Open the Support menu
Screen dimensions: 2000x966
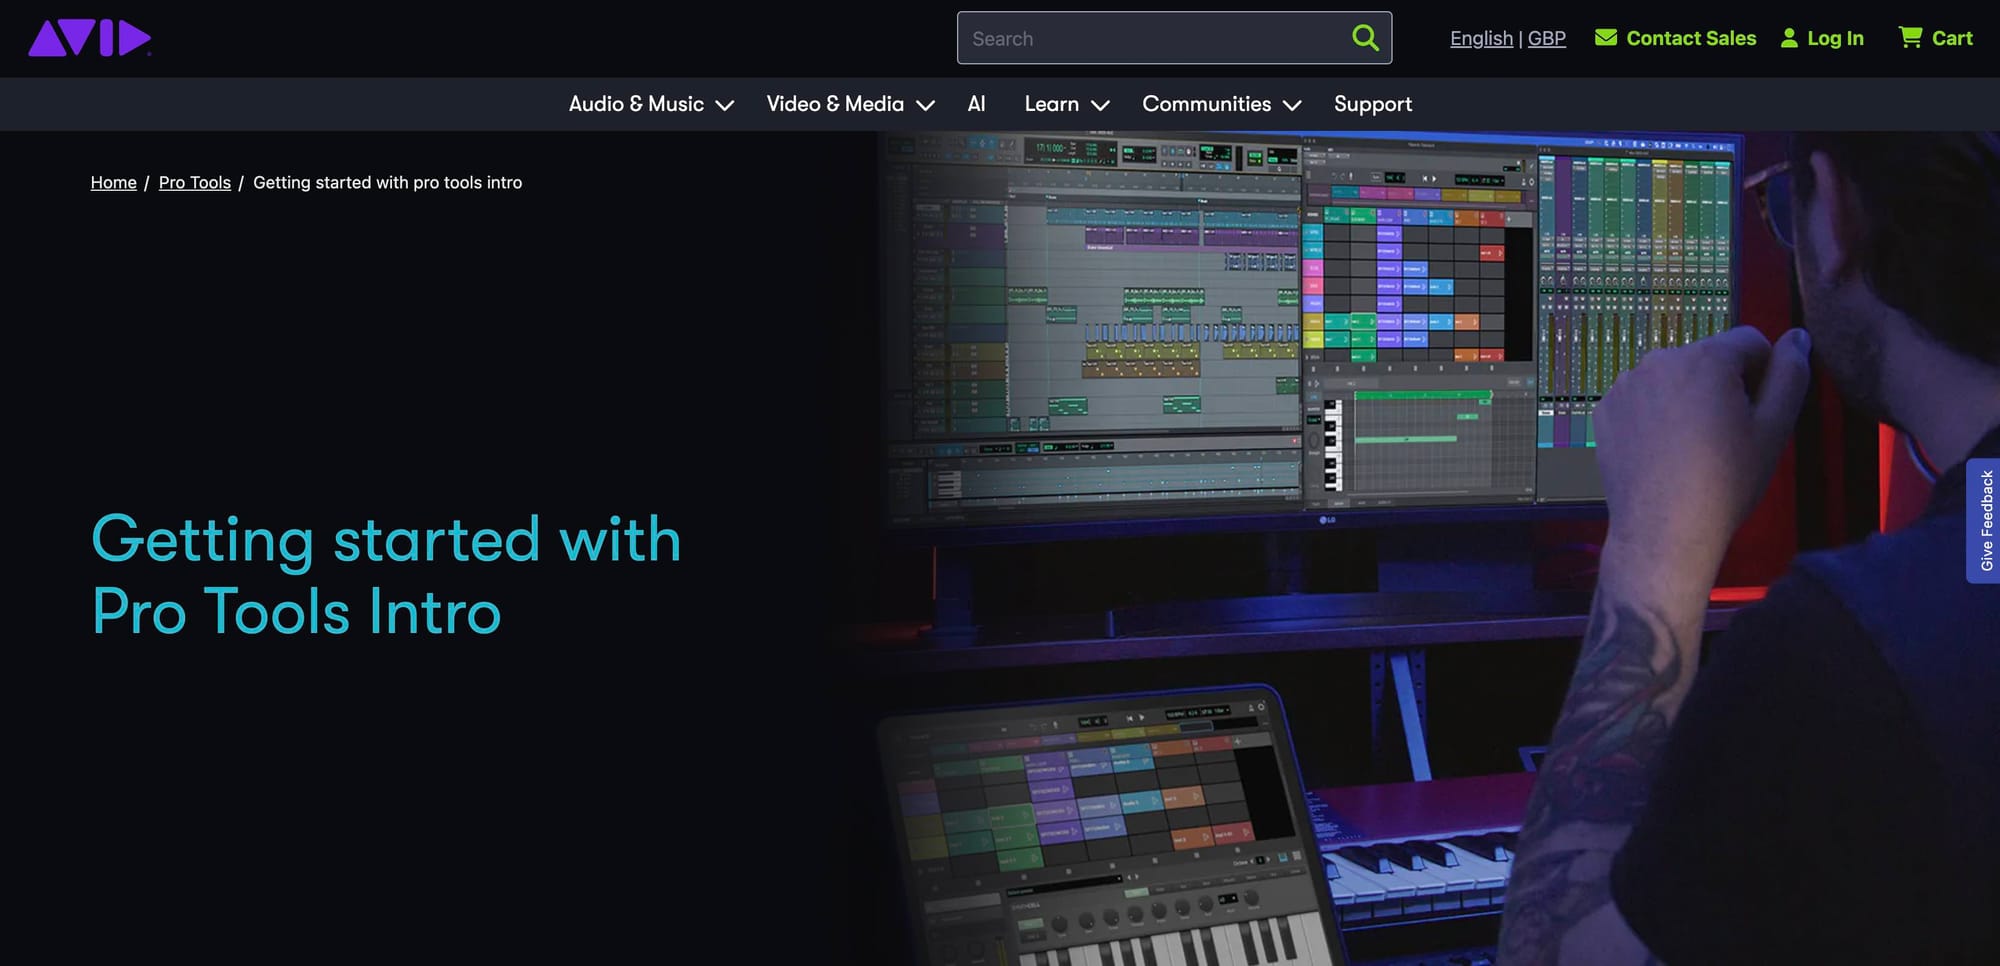[x=1372, y=104]
